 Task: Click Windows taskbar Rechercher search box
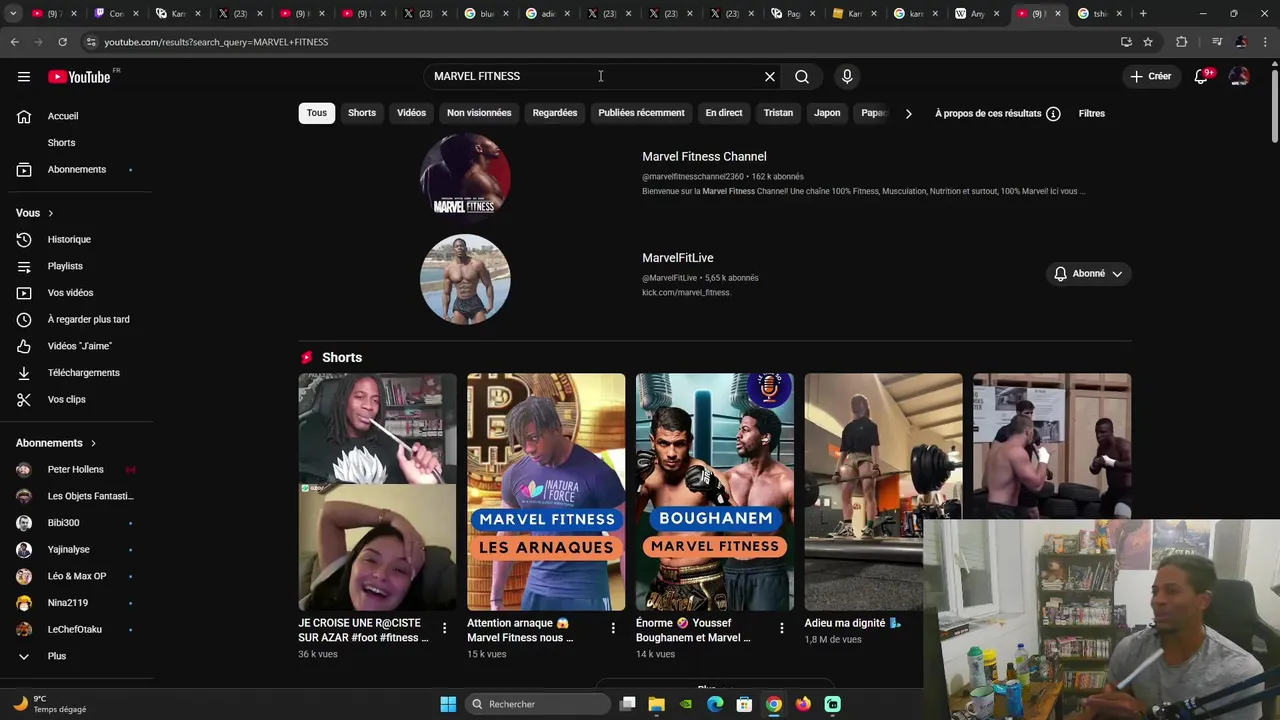538,704
